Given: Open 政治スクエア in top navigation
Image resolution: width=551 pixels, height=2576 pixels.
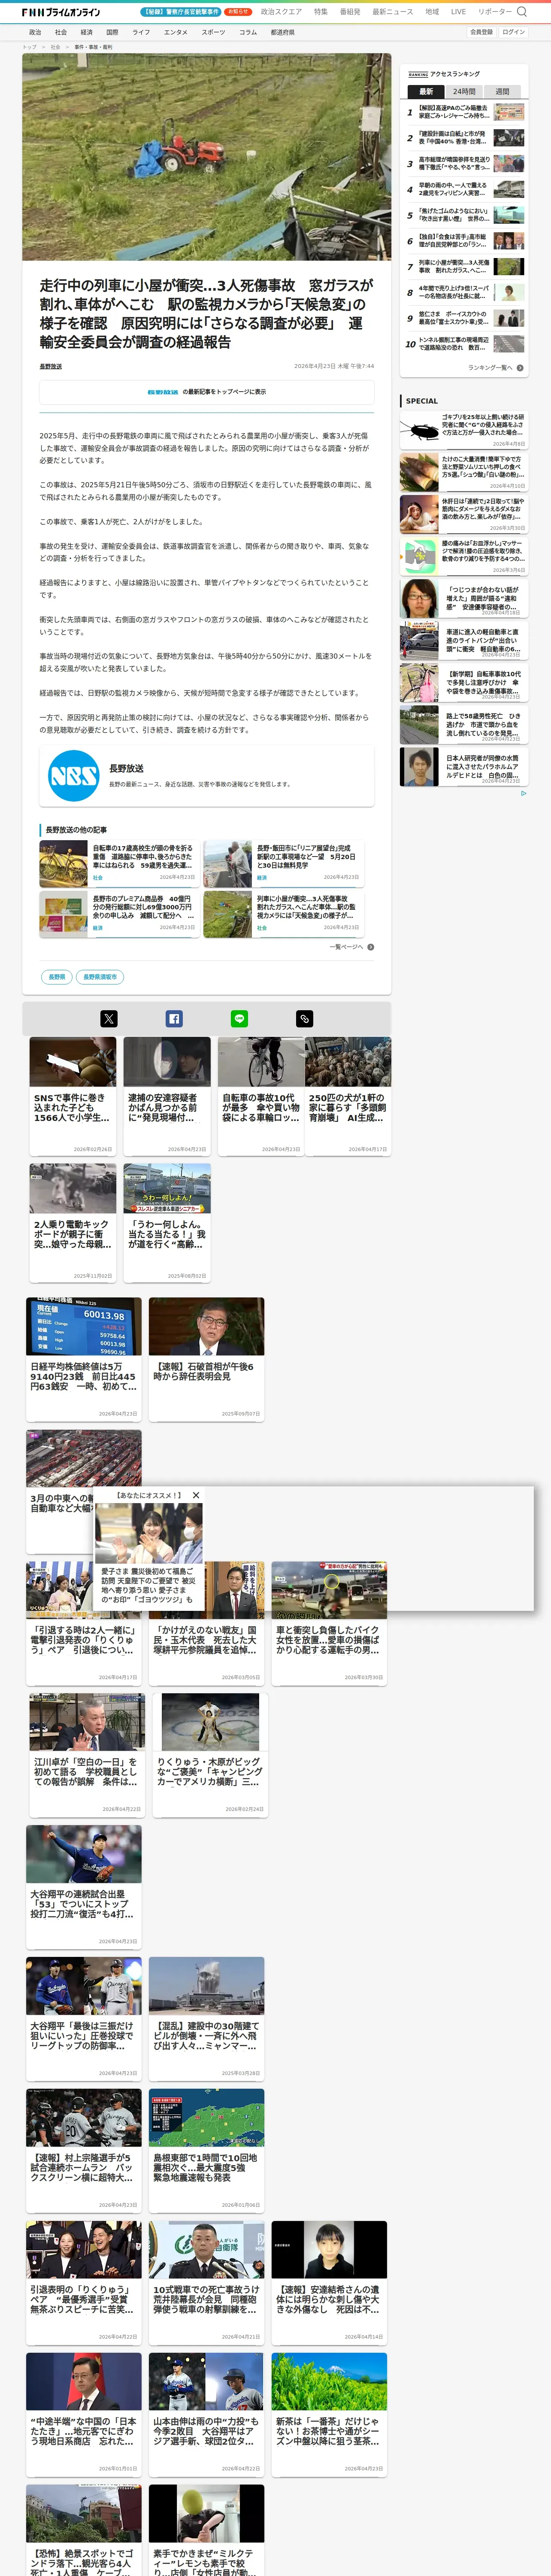Looking at the screenshot, I should [281, 12].
